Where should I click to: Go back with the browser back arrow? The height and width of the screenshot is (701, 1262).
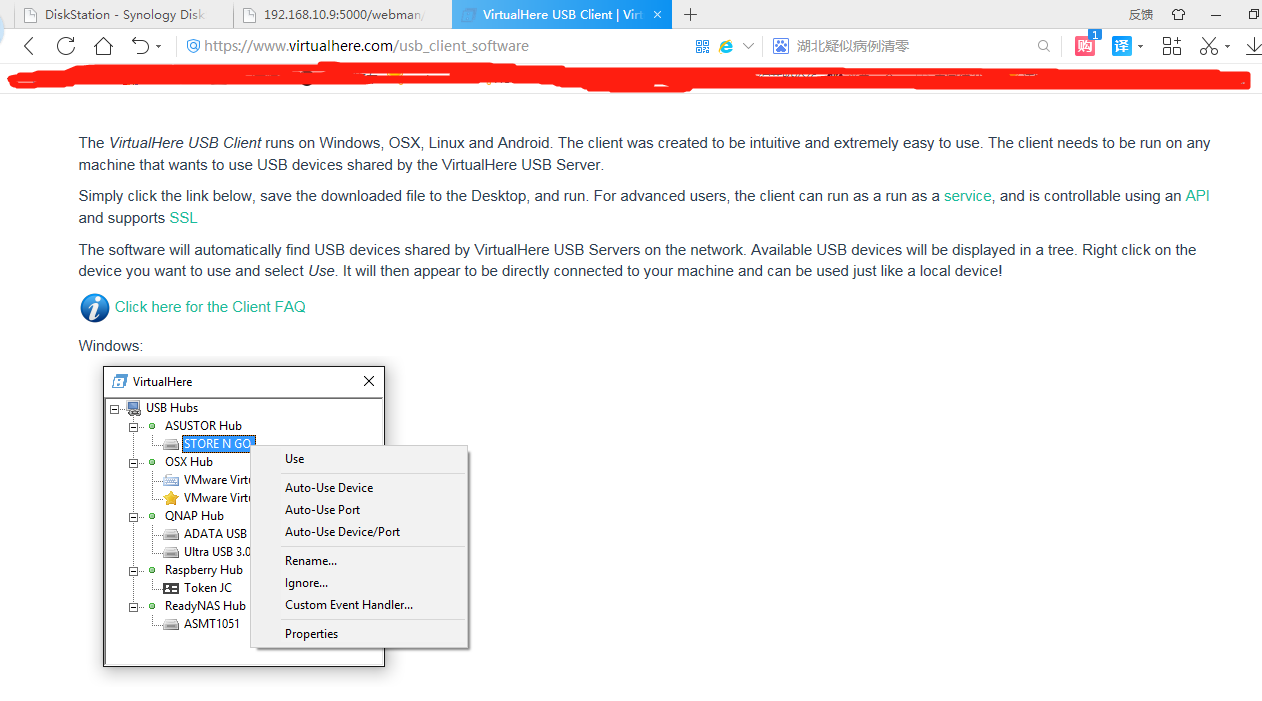[x=29, y=46]
